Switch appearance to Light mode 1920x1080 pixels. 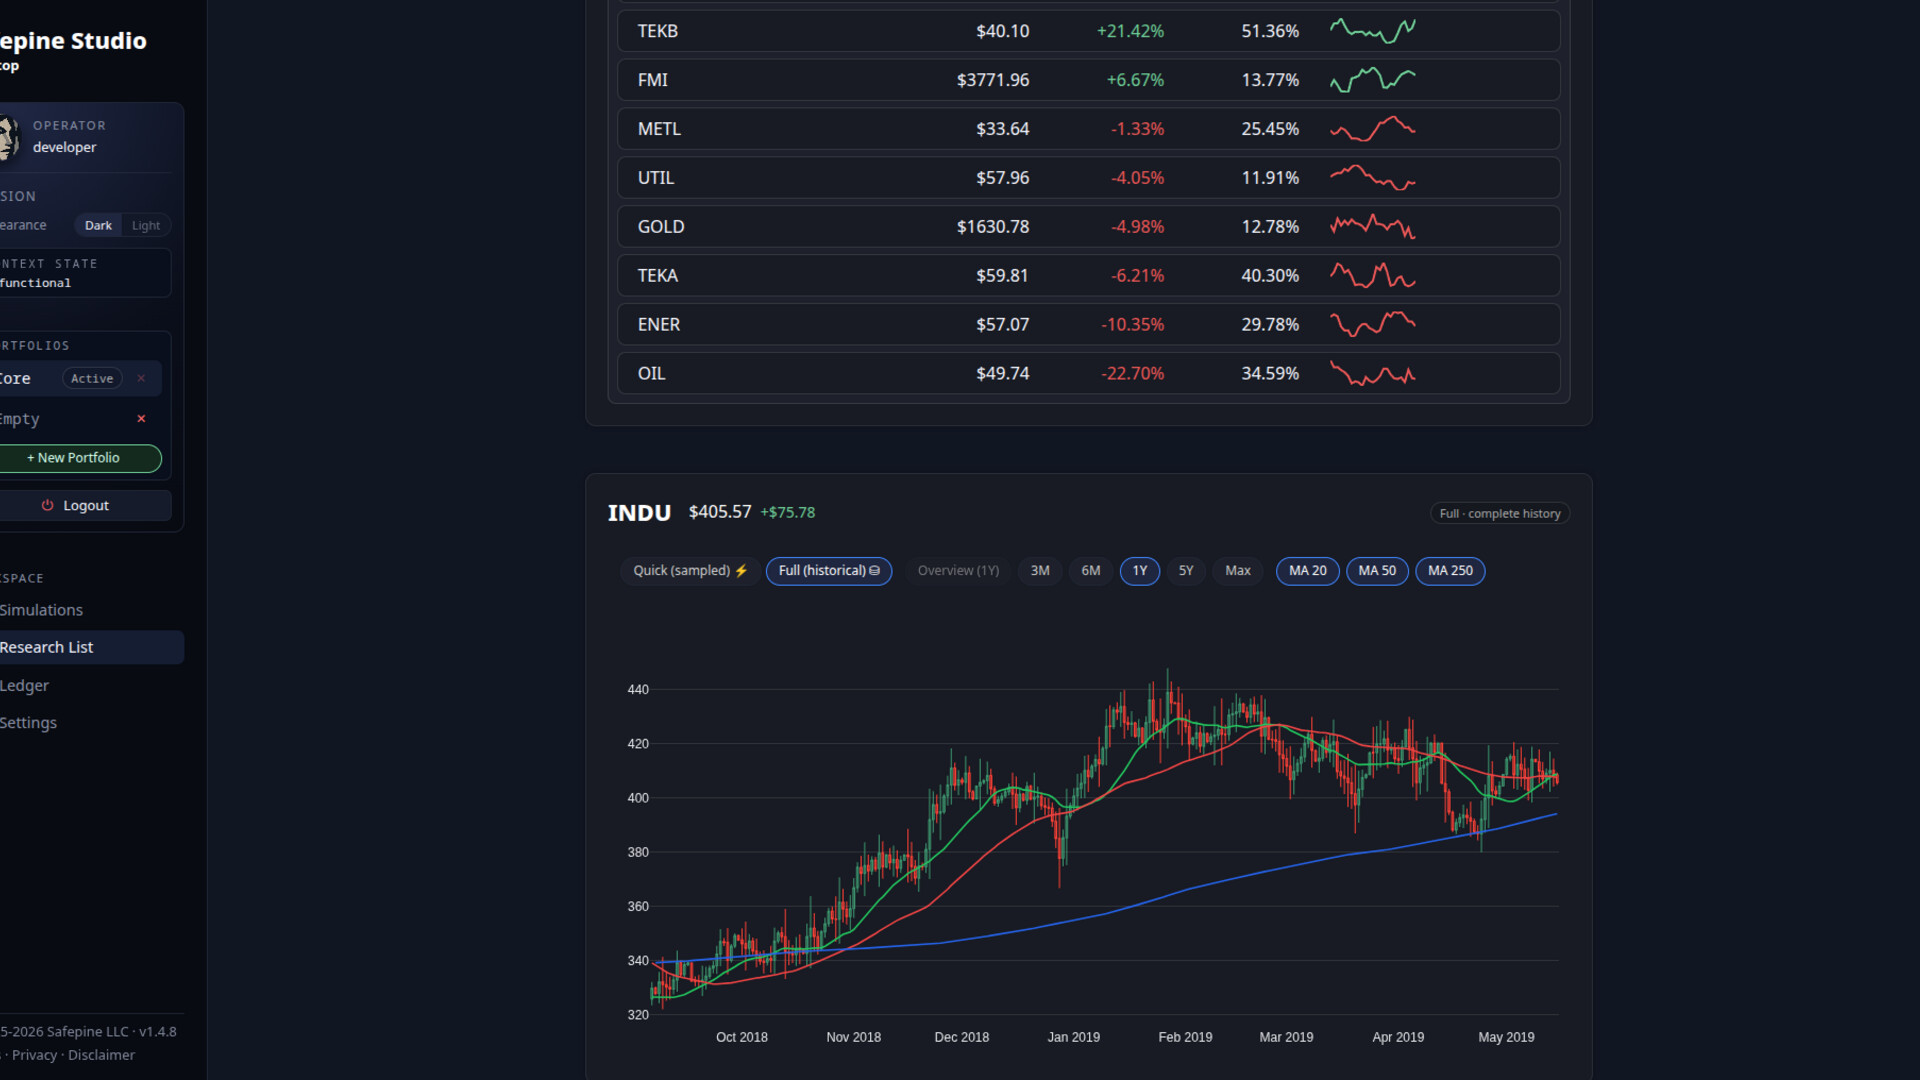(146, 226)
